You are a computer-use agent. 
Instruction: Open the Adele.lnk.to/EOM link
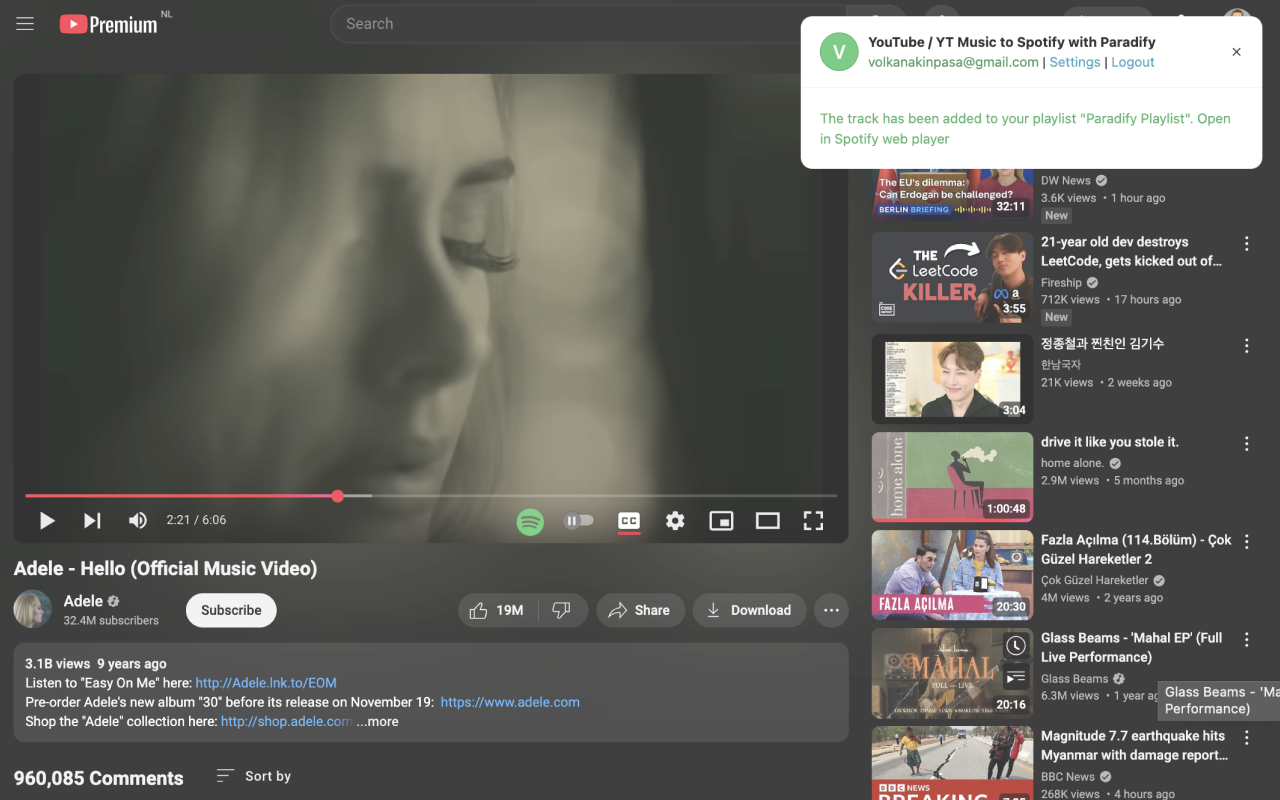266,683
